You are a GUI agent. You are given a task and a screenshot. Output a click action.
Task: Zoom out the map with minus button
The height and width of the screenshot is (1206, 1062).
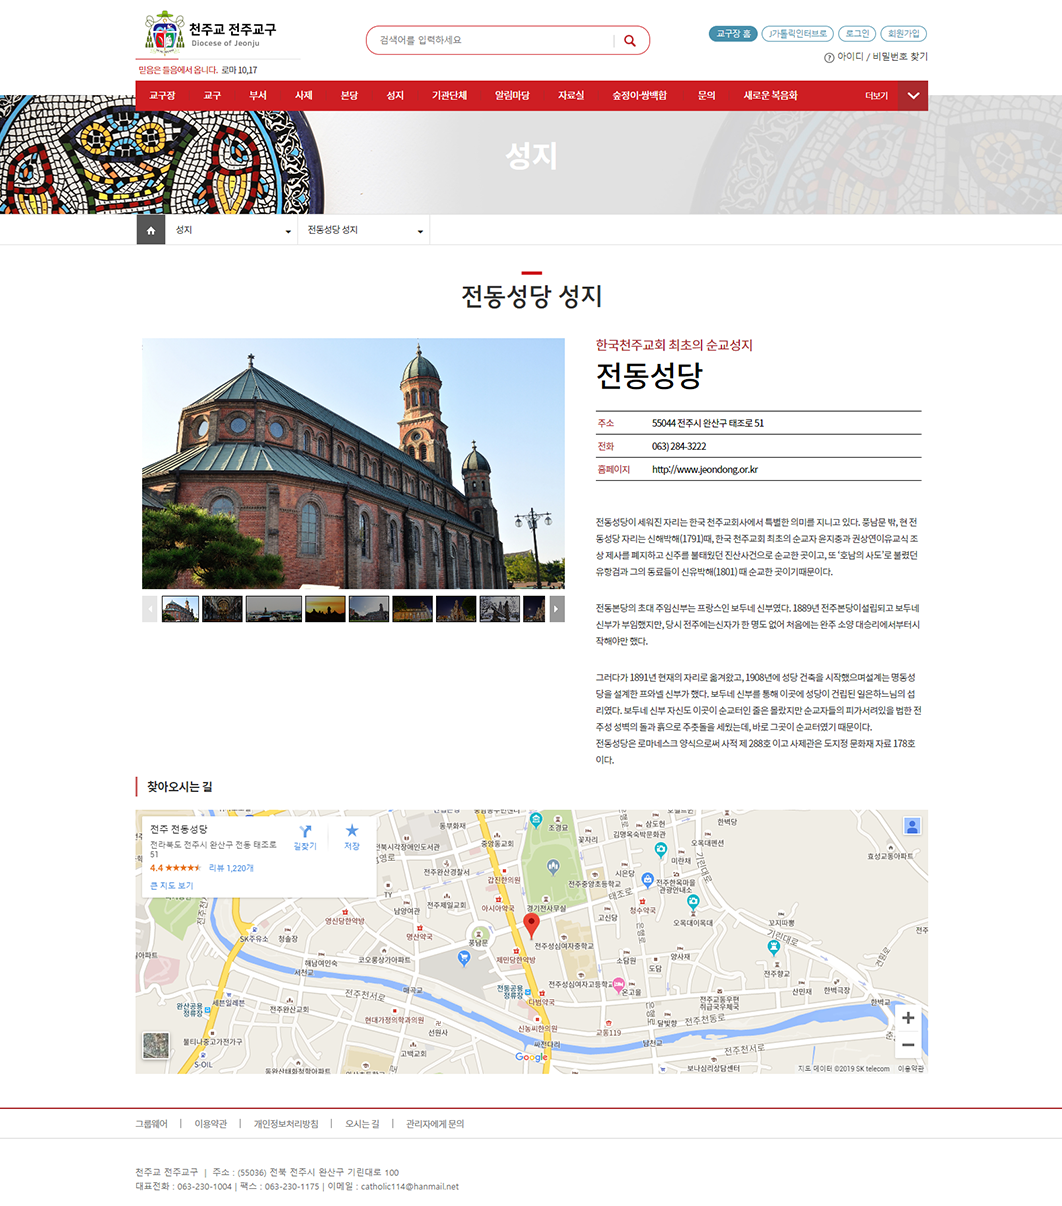click(908, 1045)
